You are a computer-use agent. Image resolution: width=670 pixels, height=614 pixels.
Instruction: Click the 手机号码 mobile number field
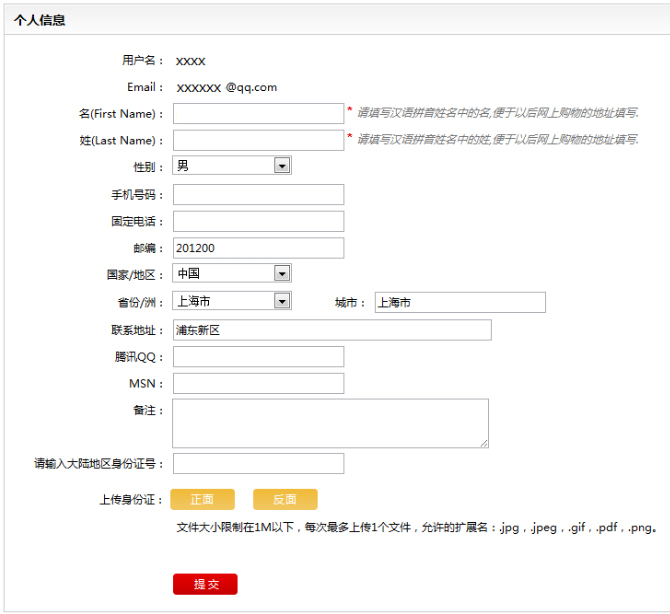258,194
